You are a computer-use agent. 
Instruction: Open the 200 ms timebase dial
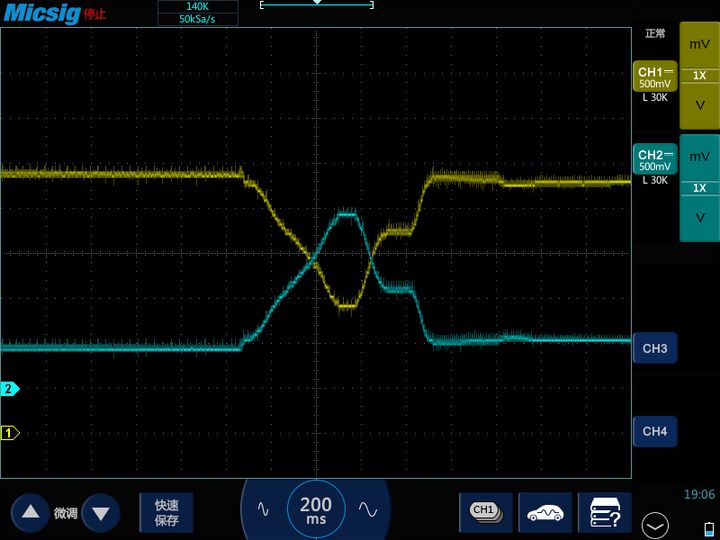316,510
